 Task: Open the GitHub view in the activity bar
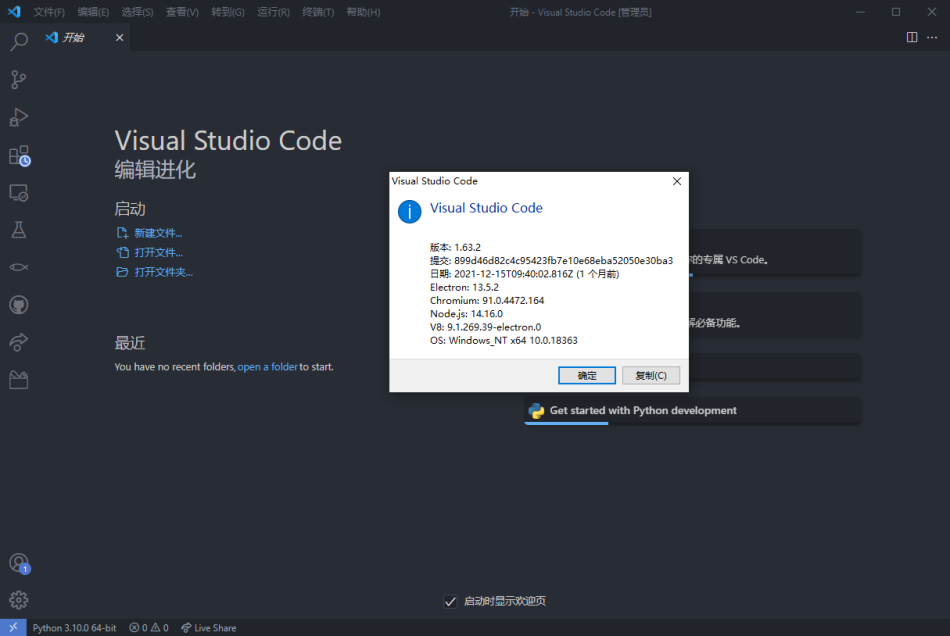click(19, 305)
